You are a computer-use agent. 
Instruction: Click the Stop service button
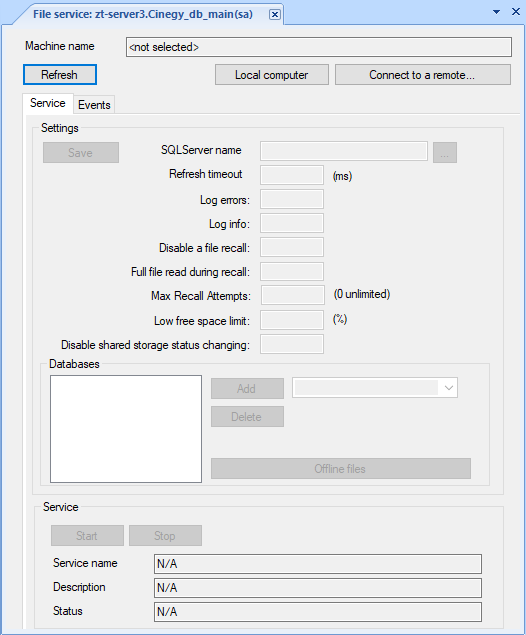165,536
